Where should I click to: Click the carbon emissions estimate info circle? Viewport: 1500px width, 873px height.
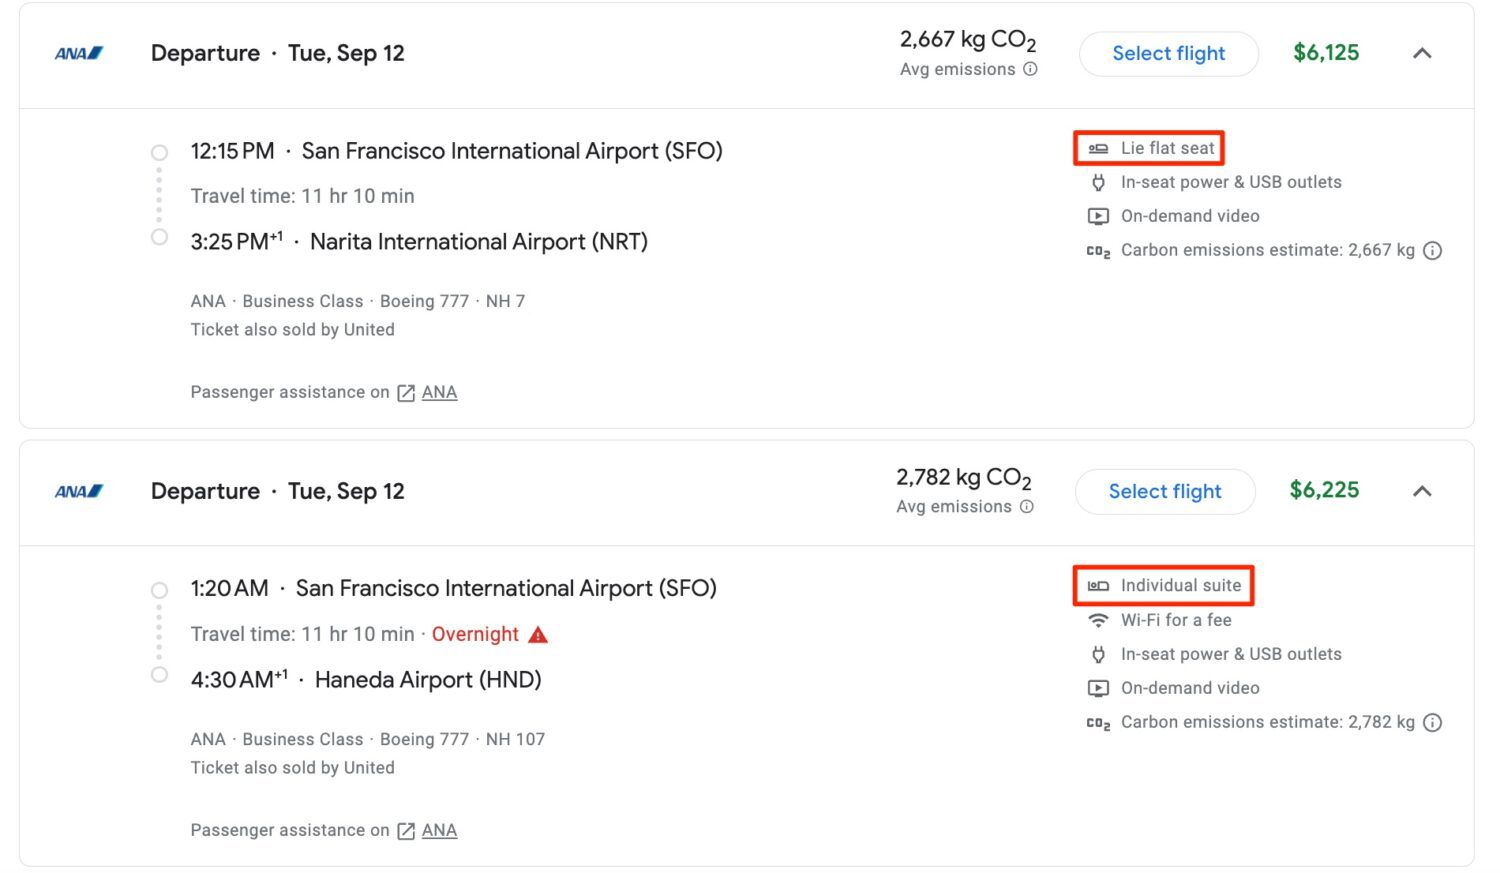[x=1434, y=251]
